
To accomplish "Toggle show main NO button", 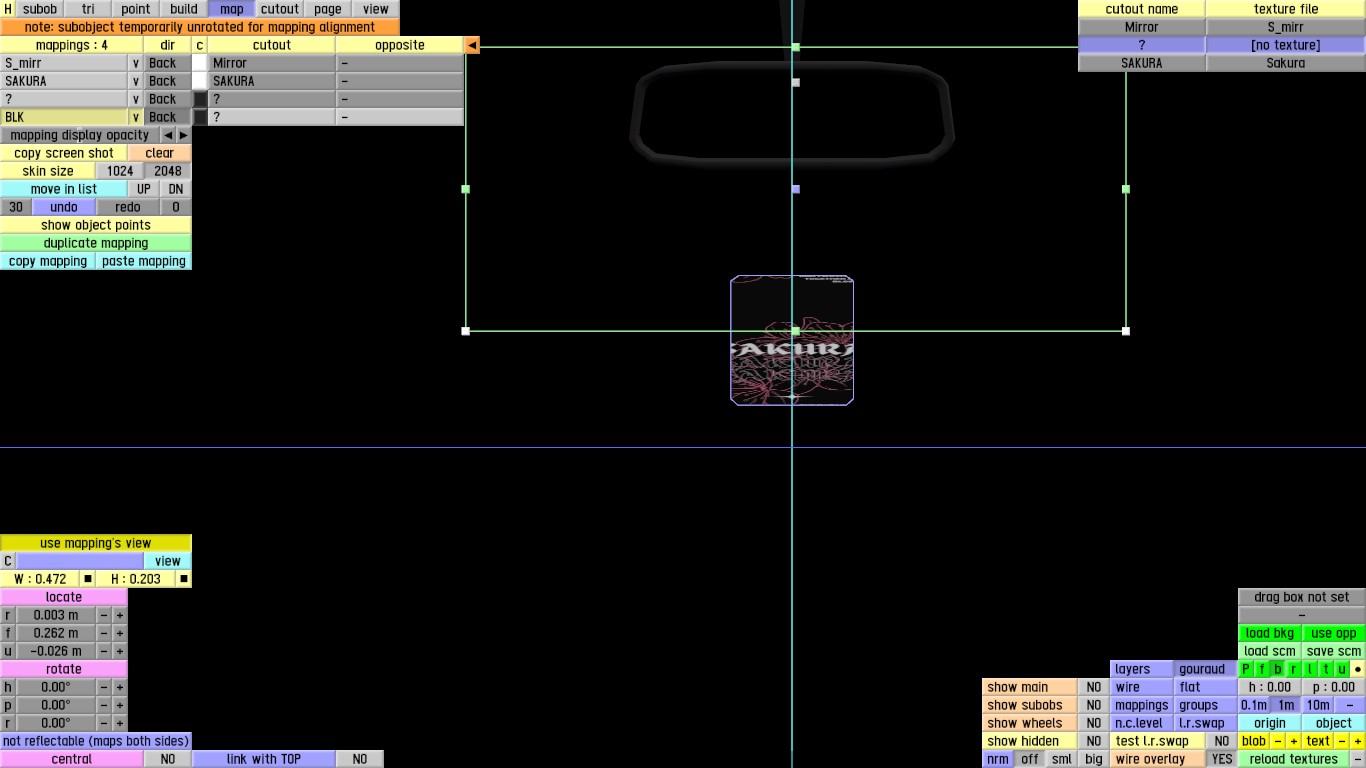I will [x=1094, y=687].
